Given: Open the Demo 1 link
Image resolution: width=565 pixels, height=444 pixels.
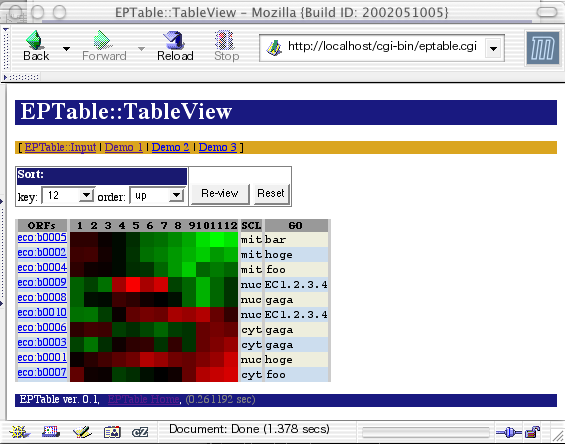Looking at the screenshot, I should coord(124,147).
